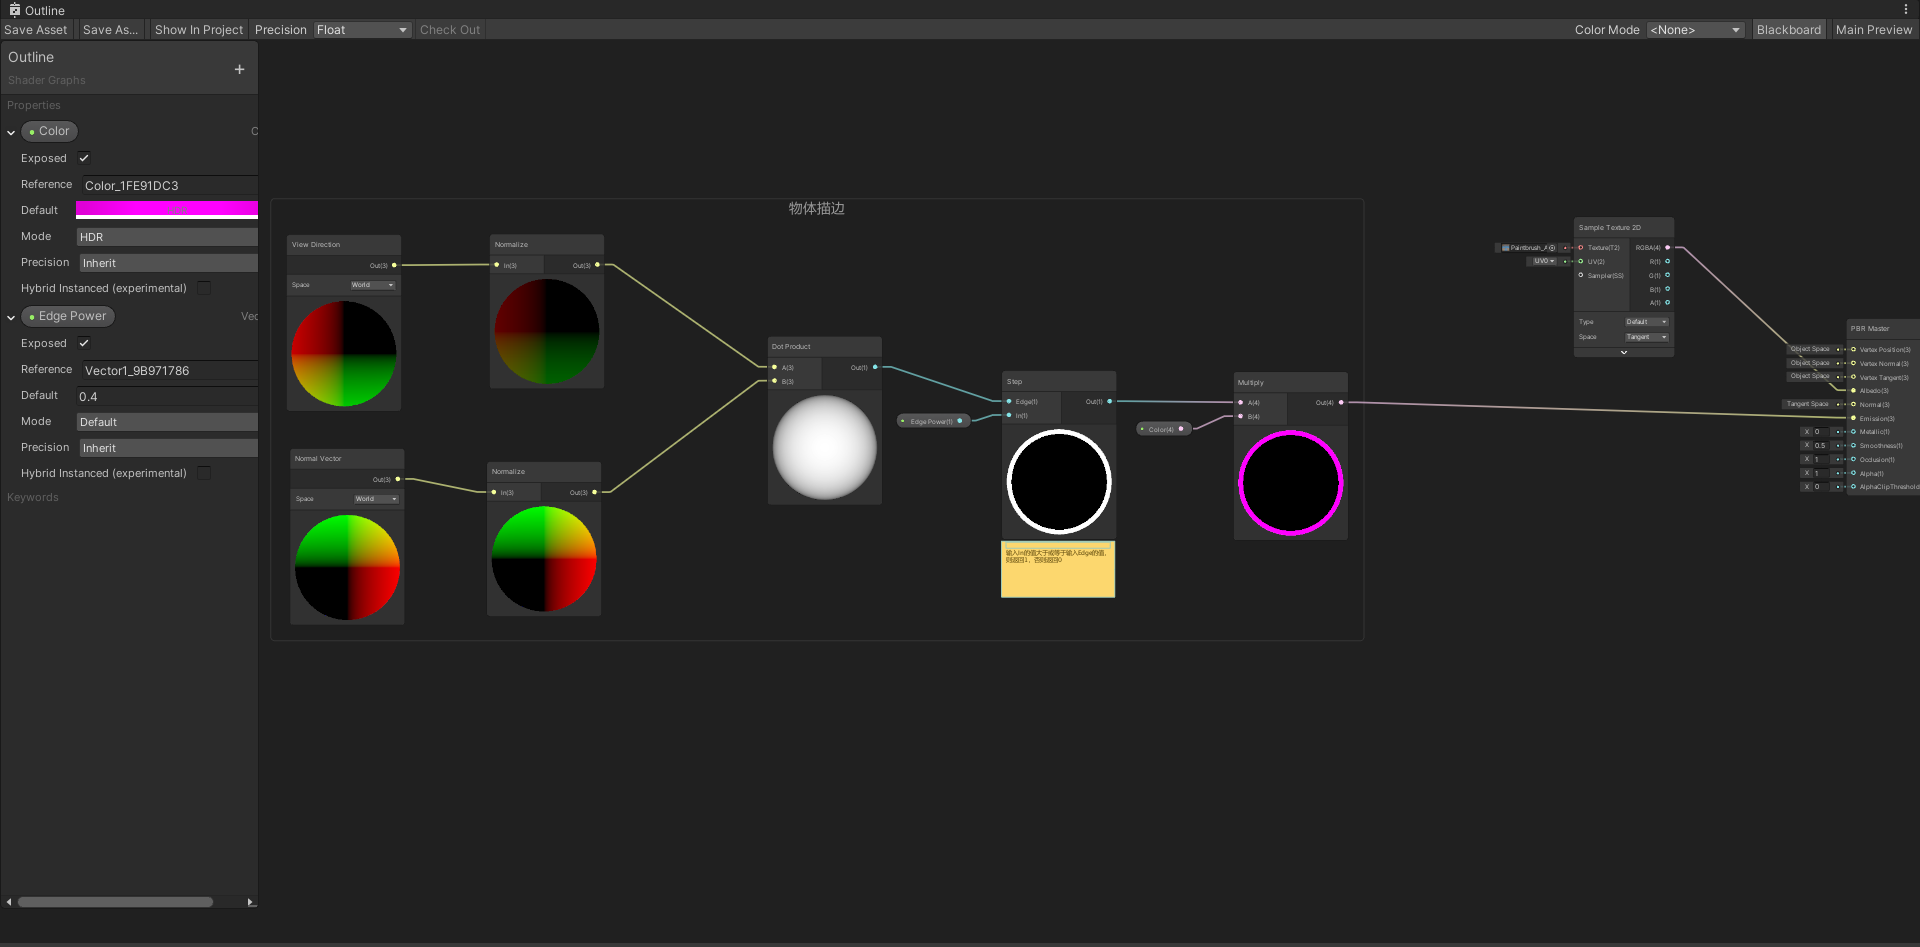Click the Vector1_9B971786 Reference field
1920x947 pixels.
tap(167, 370)
